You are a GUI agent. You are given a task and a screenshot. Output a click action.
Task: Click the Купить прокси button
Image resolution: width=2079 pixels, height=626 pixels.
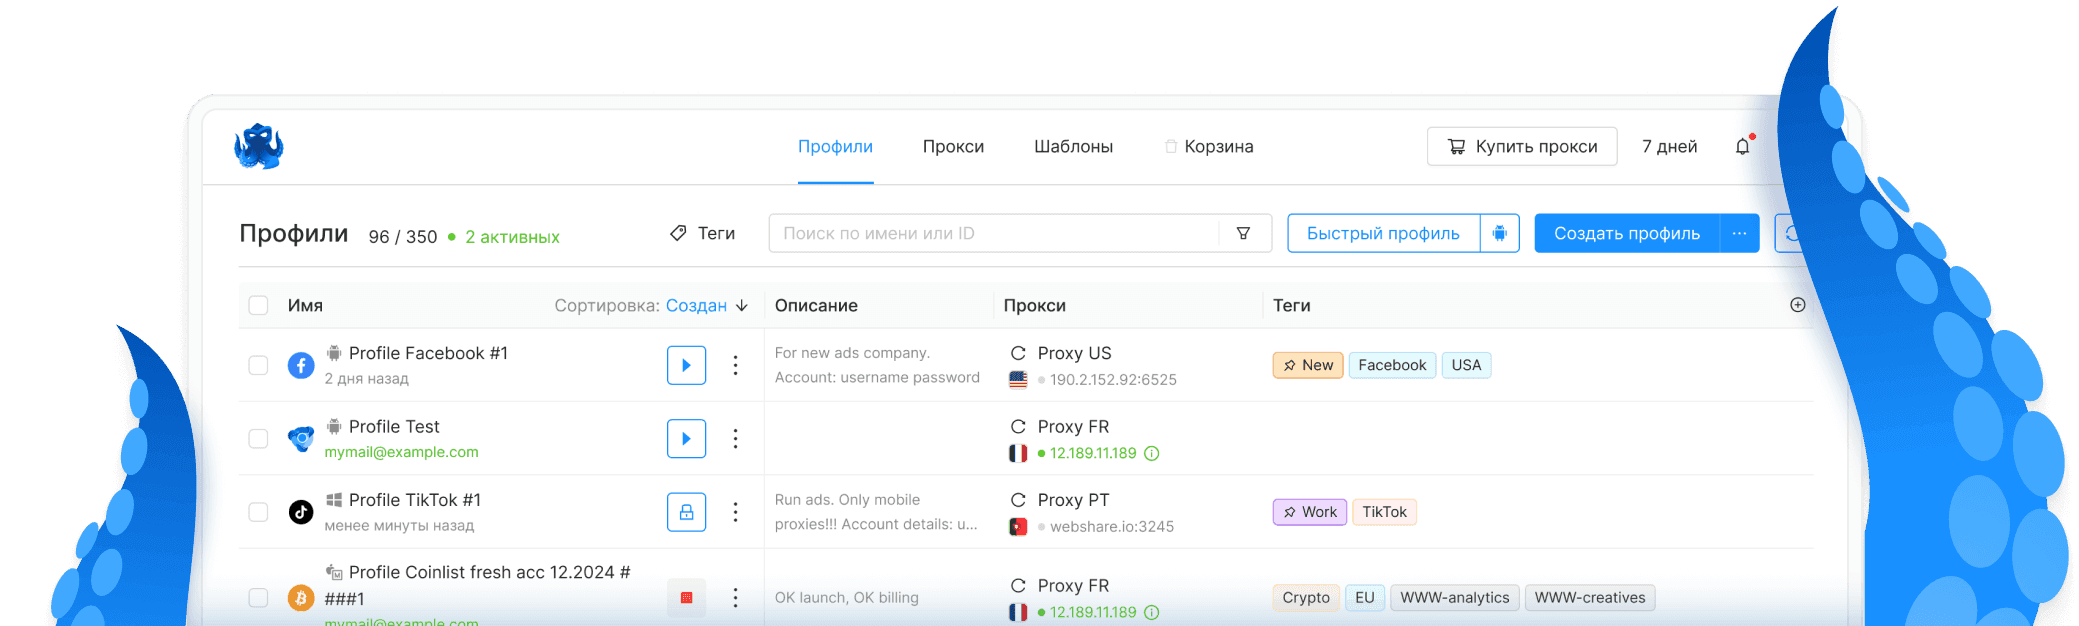1522,146
